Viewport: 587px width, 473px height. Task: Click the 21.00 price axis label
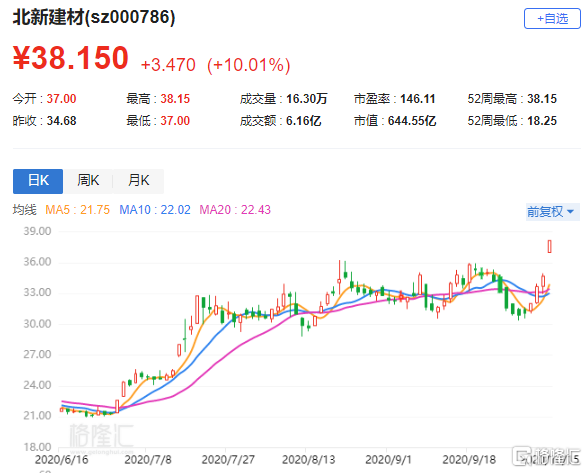point(37,416)
